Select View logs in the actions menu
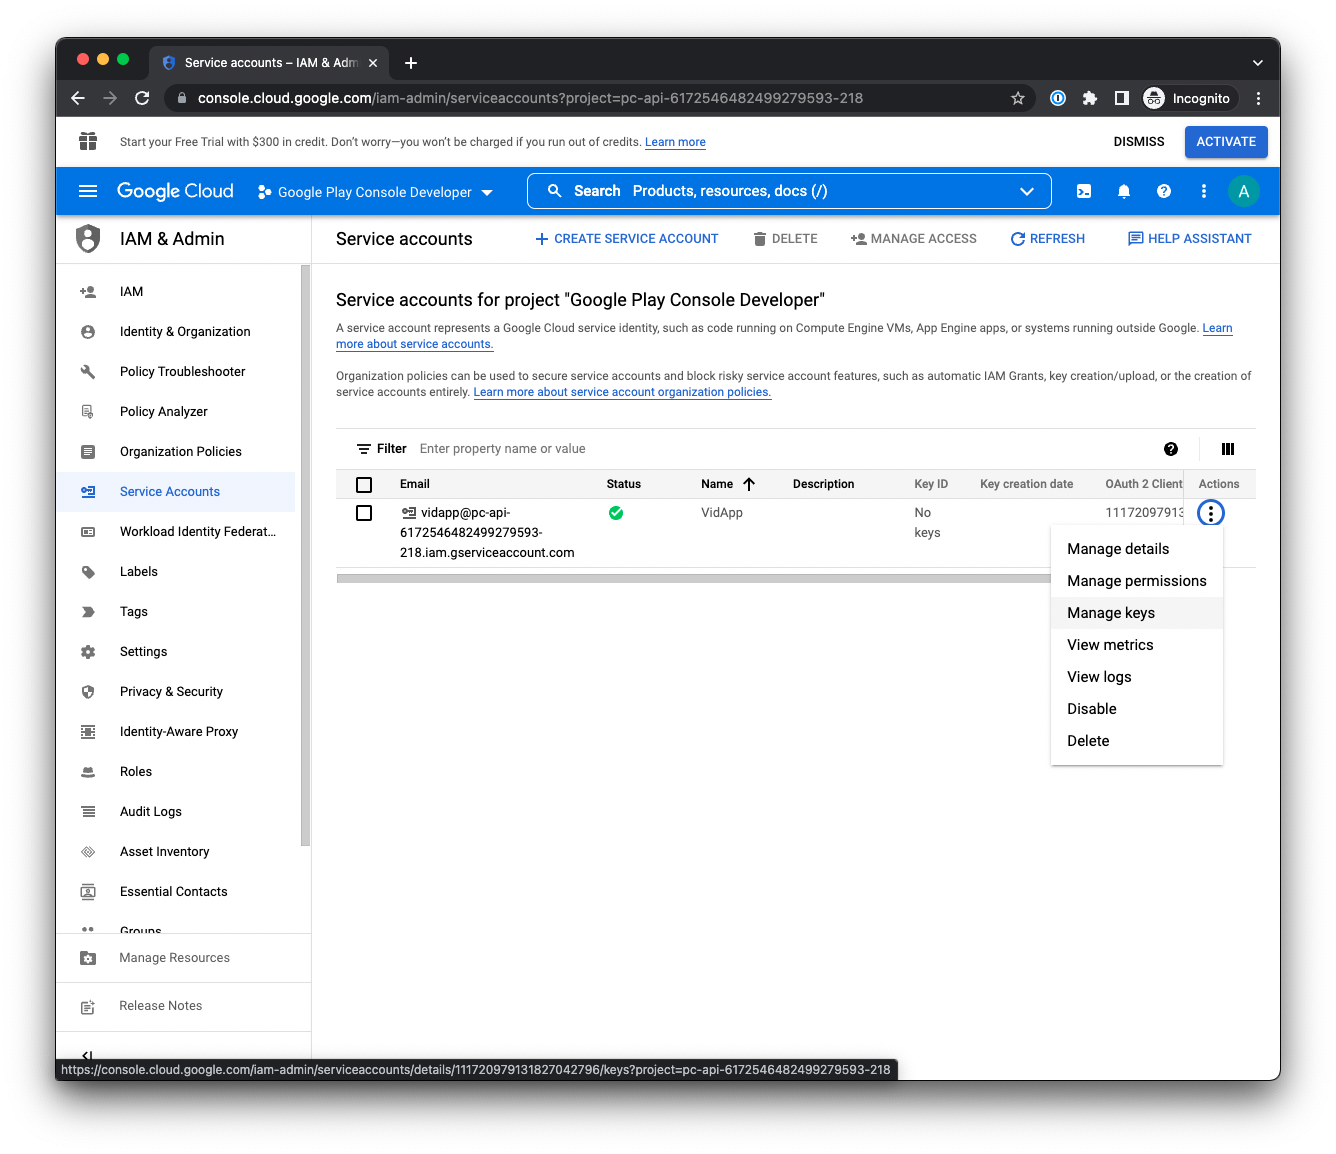The image size is (1336, 1154). coord(1137,677)
